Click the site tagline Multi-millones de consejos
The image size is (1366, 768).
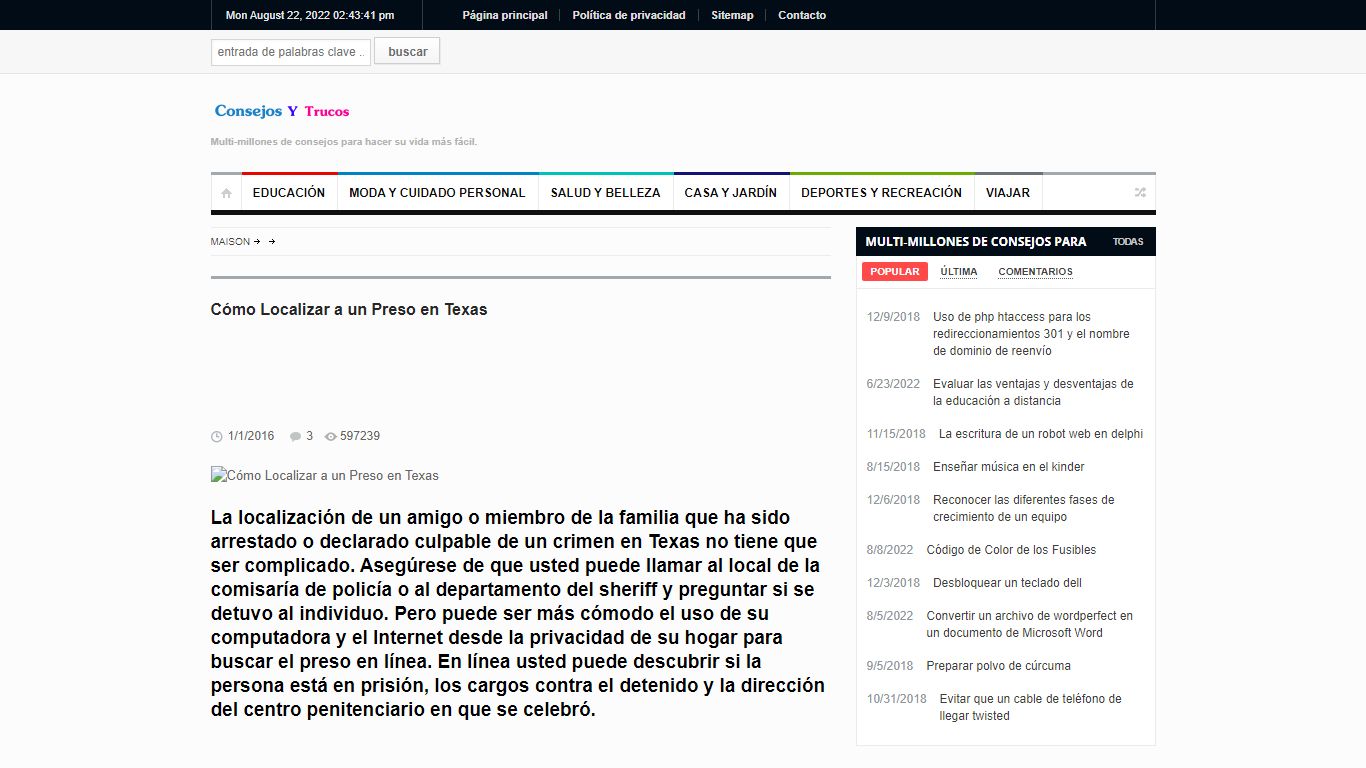coord(344,142)
